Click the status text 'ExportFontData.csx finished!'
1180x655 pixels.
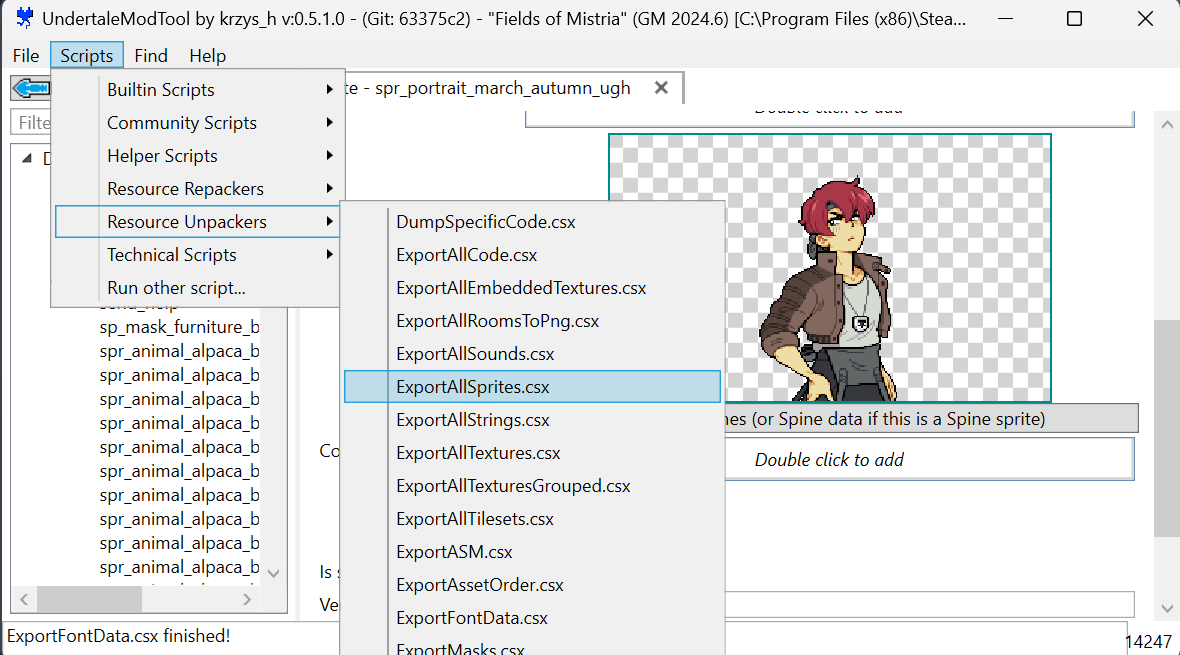118,636
